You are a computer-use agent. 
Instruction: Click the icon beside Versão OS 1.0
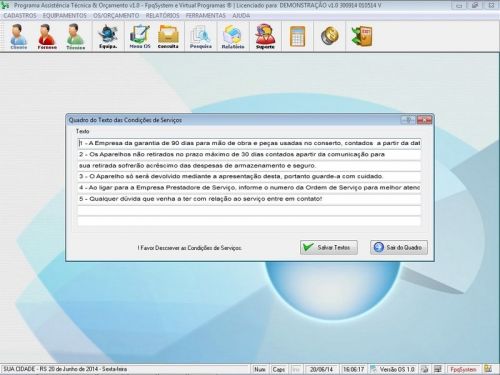[374, 369]
